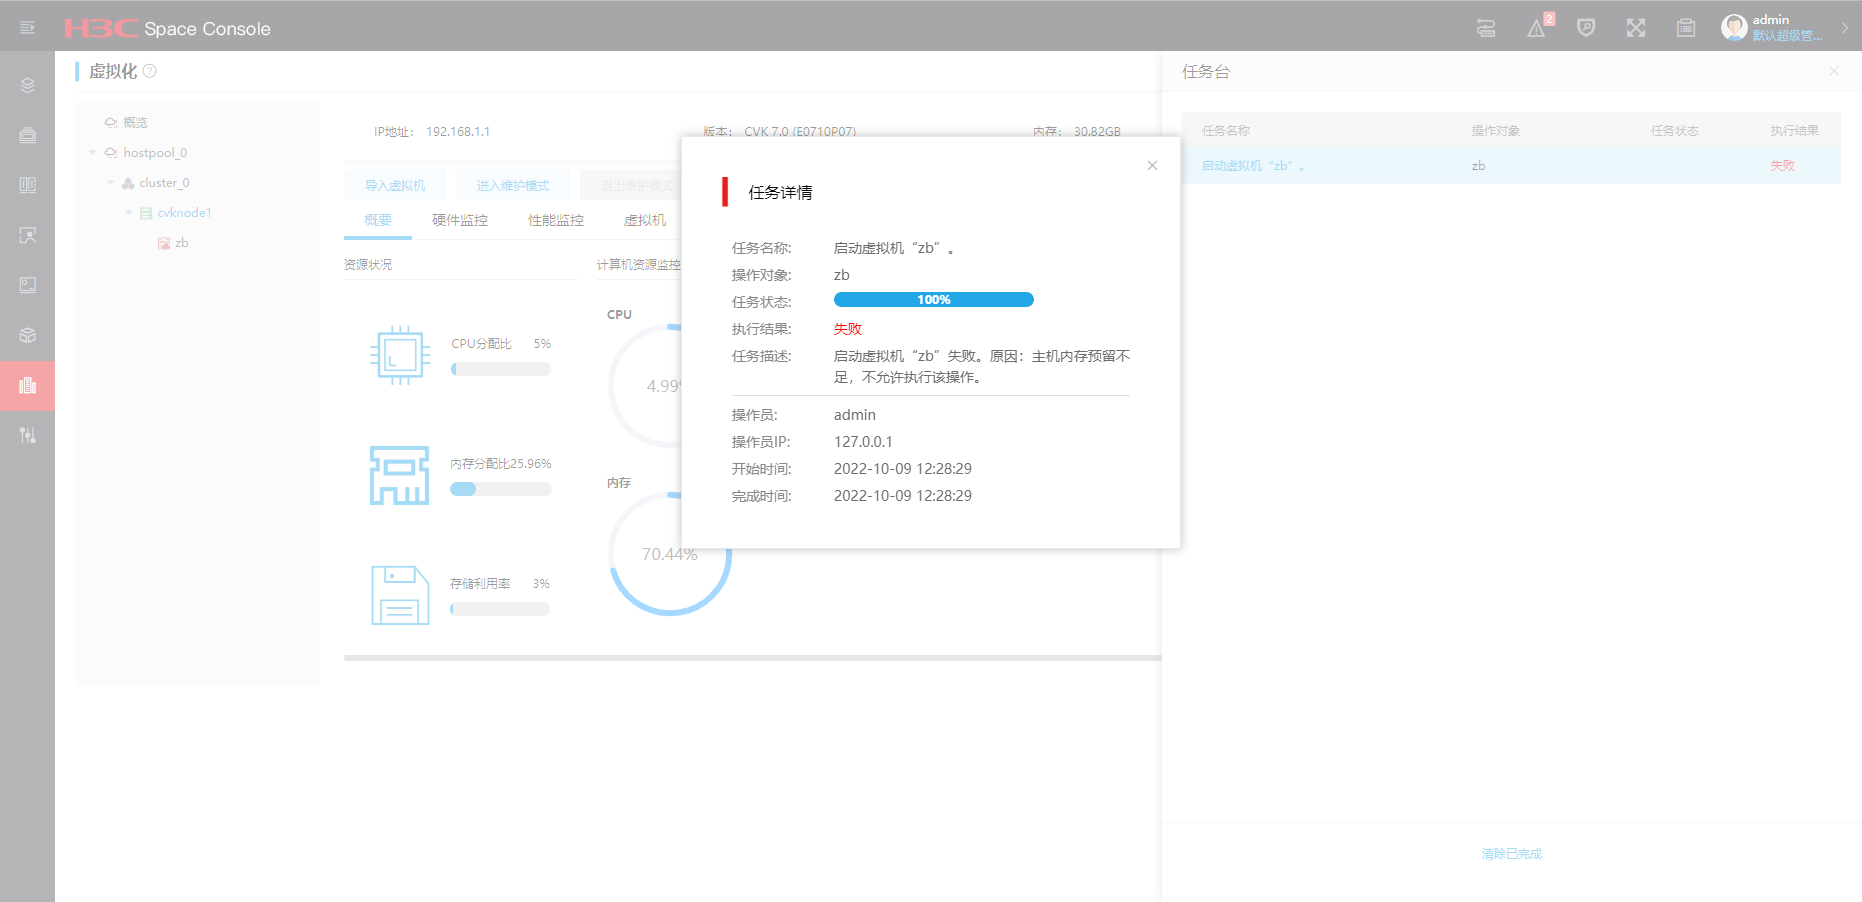Select 概览 in the virtualization tree
This screenshot has width=1862, height=902.
pyautogui.click(x=135, y=122)
